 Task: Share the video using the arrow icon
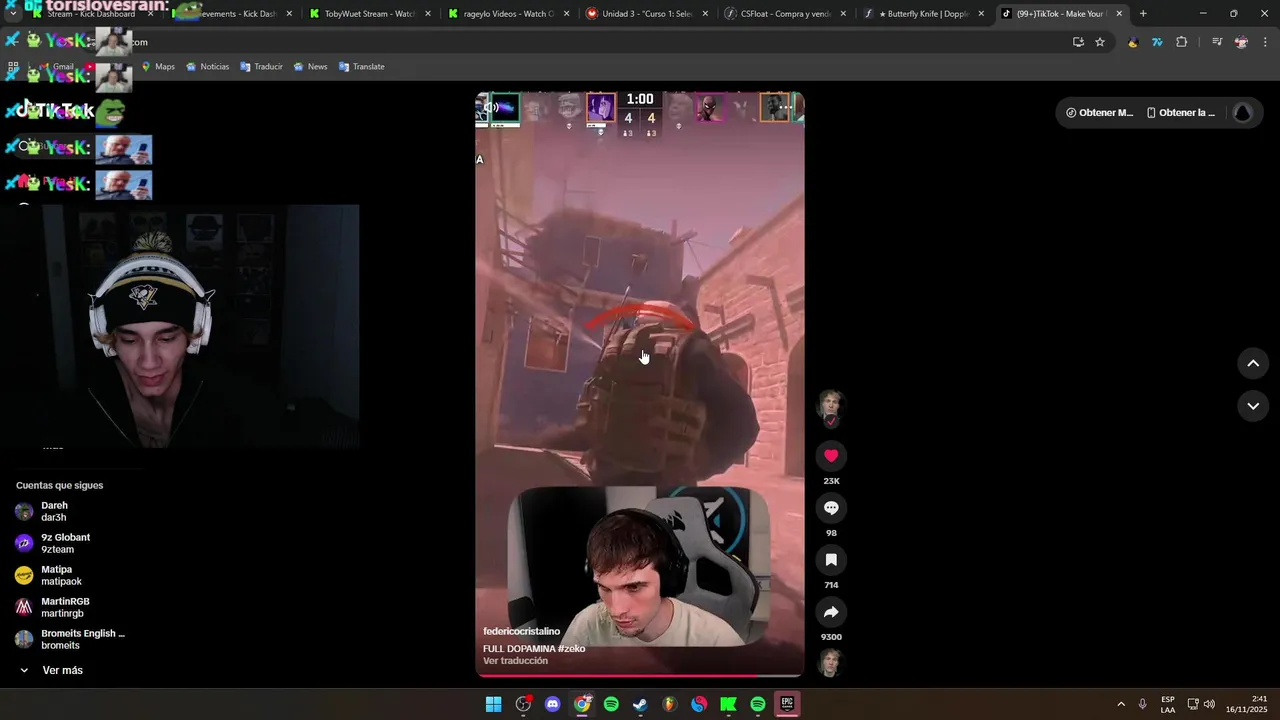831,612
